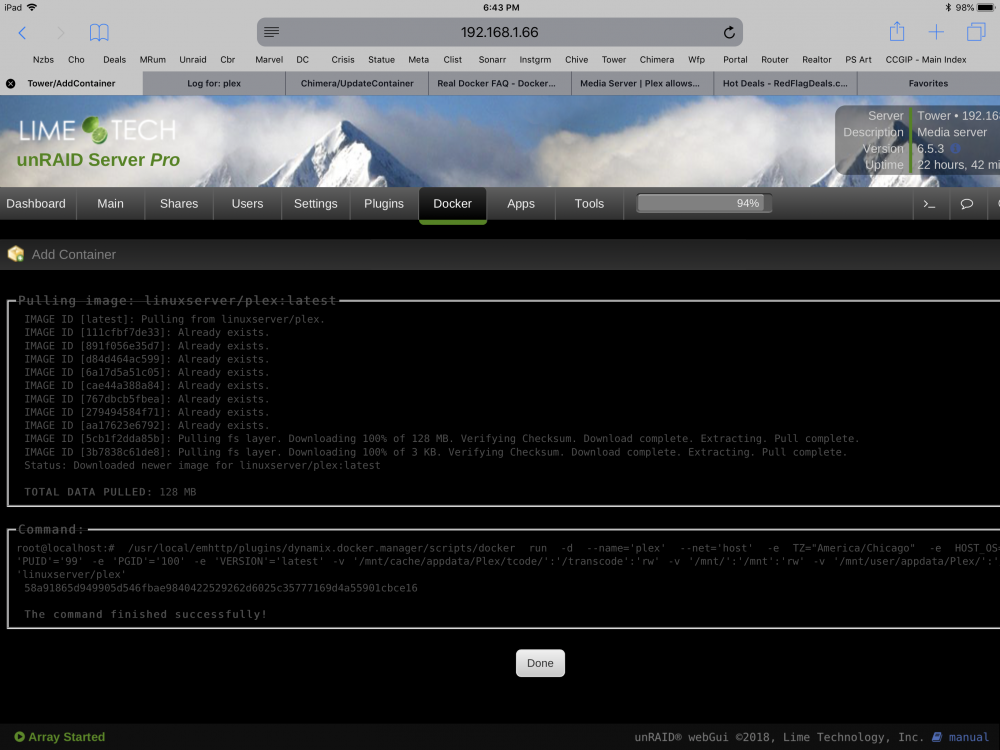1000x750 pixels.
Task: Tap the 192.168.1.66 address field
Action: (x=499, y=33)
